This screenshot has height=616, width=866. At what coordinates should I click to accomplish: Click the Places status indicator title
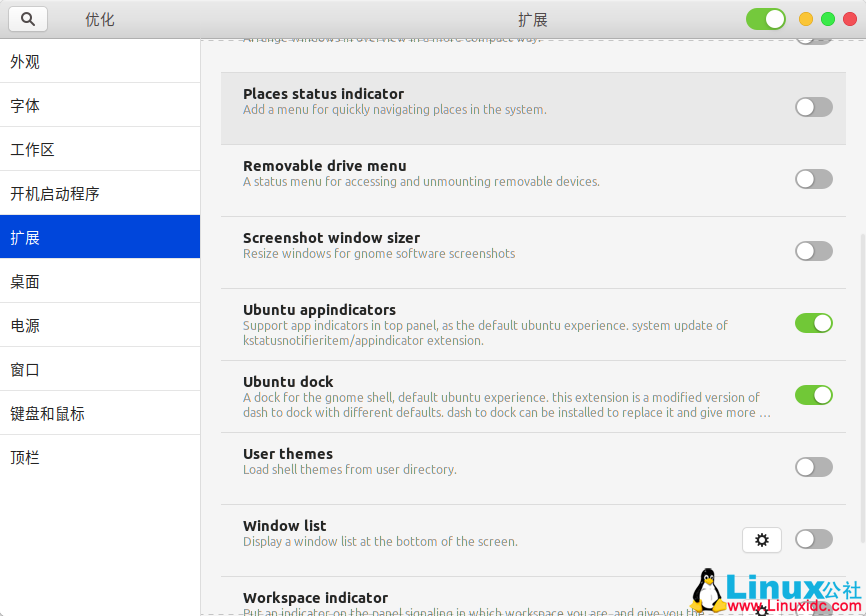[x=323, y=93]
